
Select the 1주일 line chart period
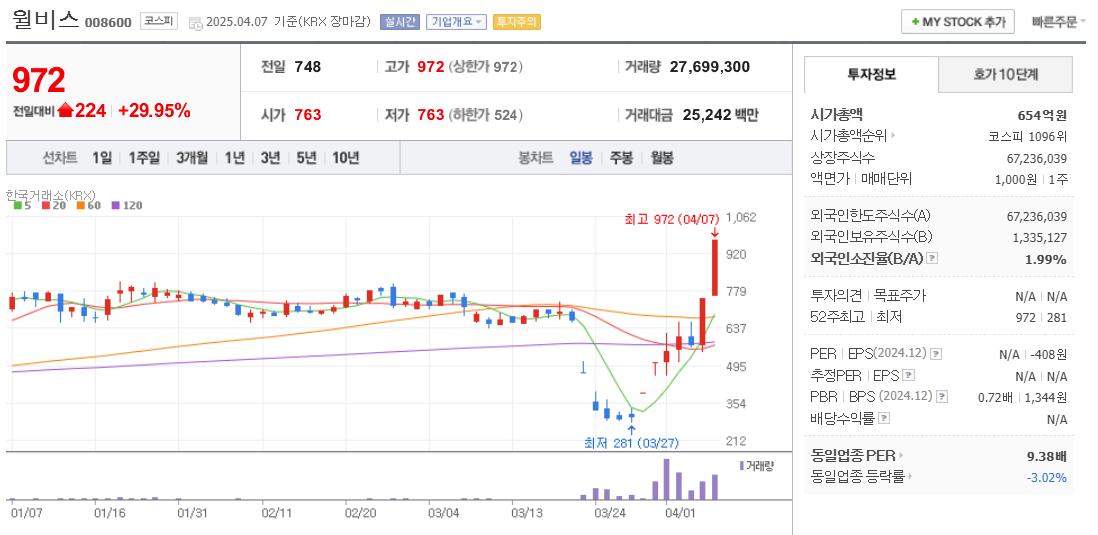pyautogui.click(x=144, y=158)
